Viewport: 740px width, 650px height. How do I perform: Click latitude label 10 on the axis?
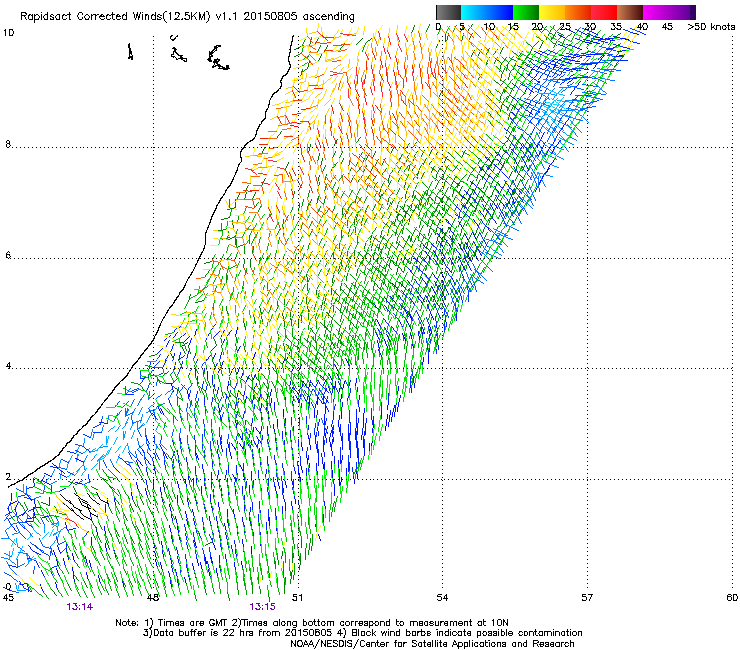[8, 33]
